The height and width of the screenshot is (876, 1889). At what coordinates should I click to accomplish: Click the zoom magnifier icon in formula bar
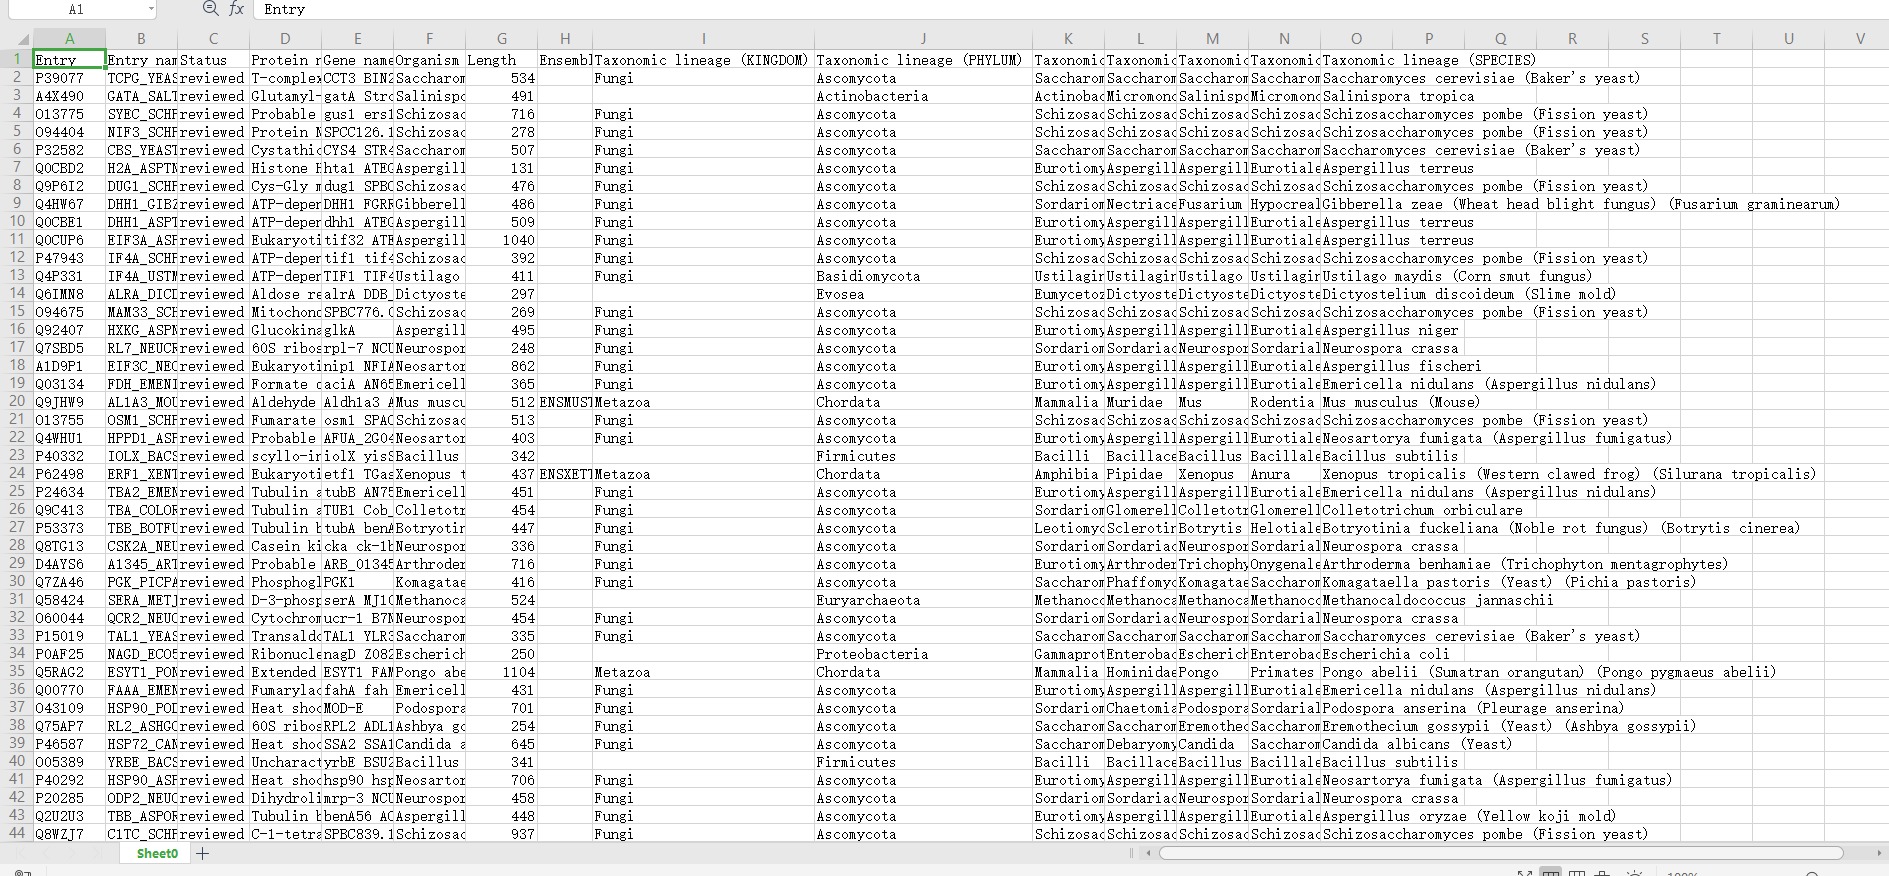coord(210,9)
